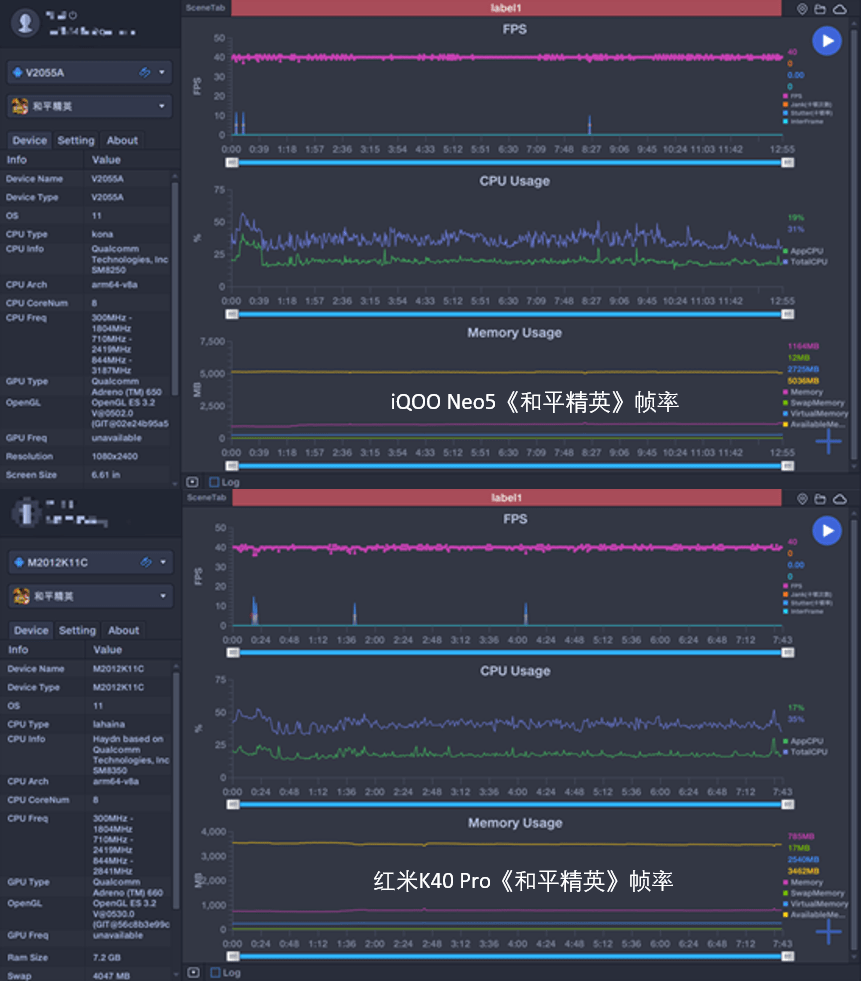Click left range handle of V2055A FPS chart
Screen dimensions: 861x981
(232, 163)
